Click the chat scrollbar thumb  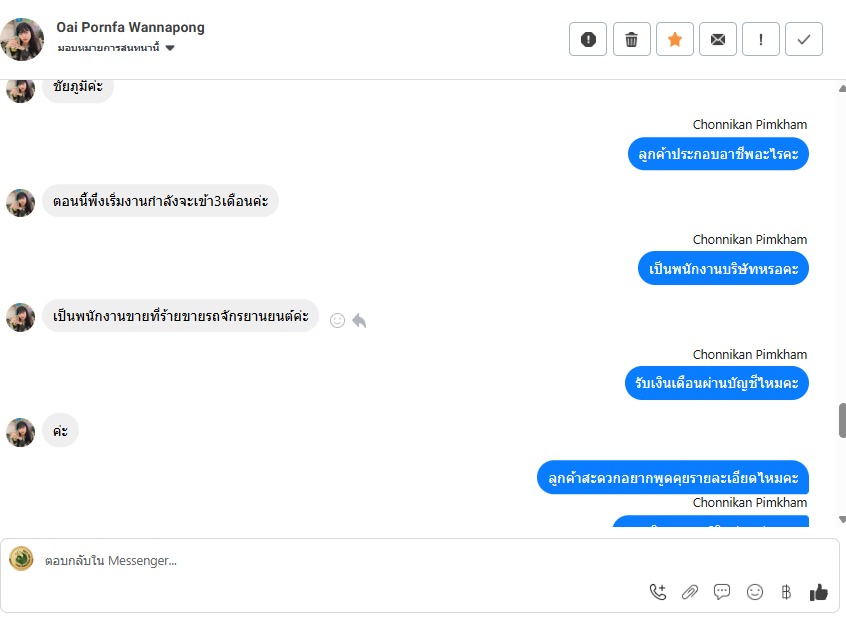click(842, 420)
